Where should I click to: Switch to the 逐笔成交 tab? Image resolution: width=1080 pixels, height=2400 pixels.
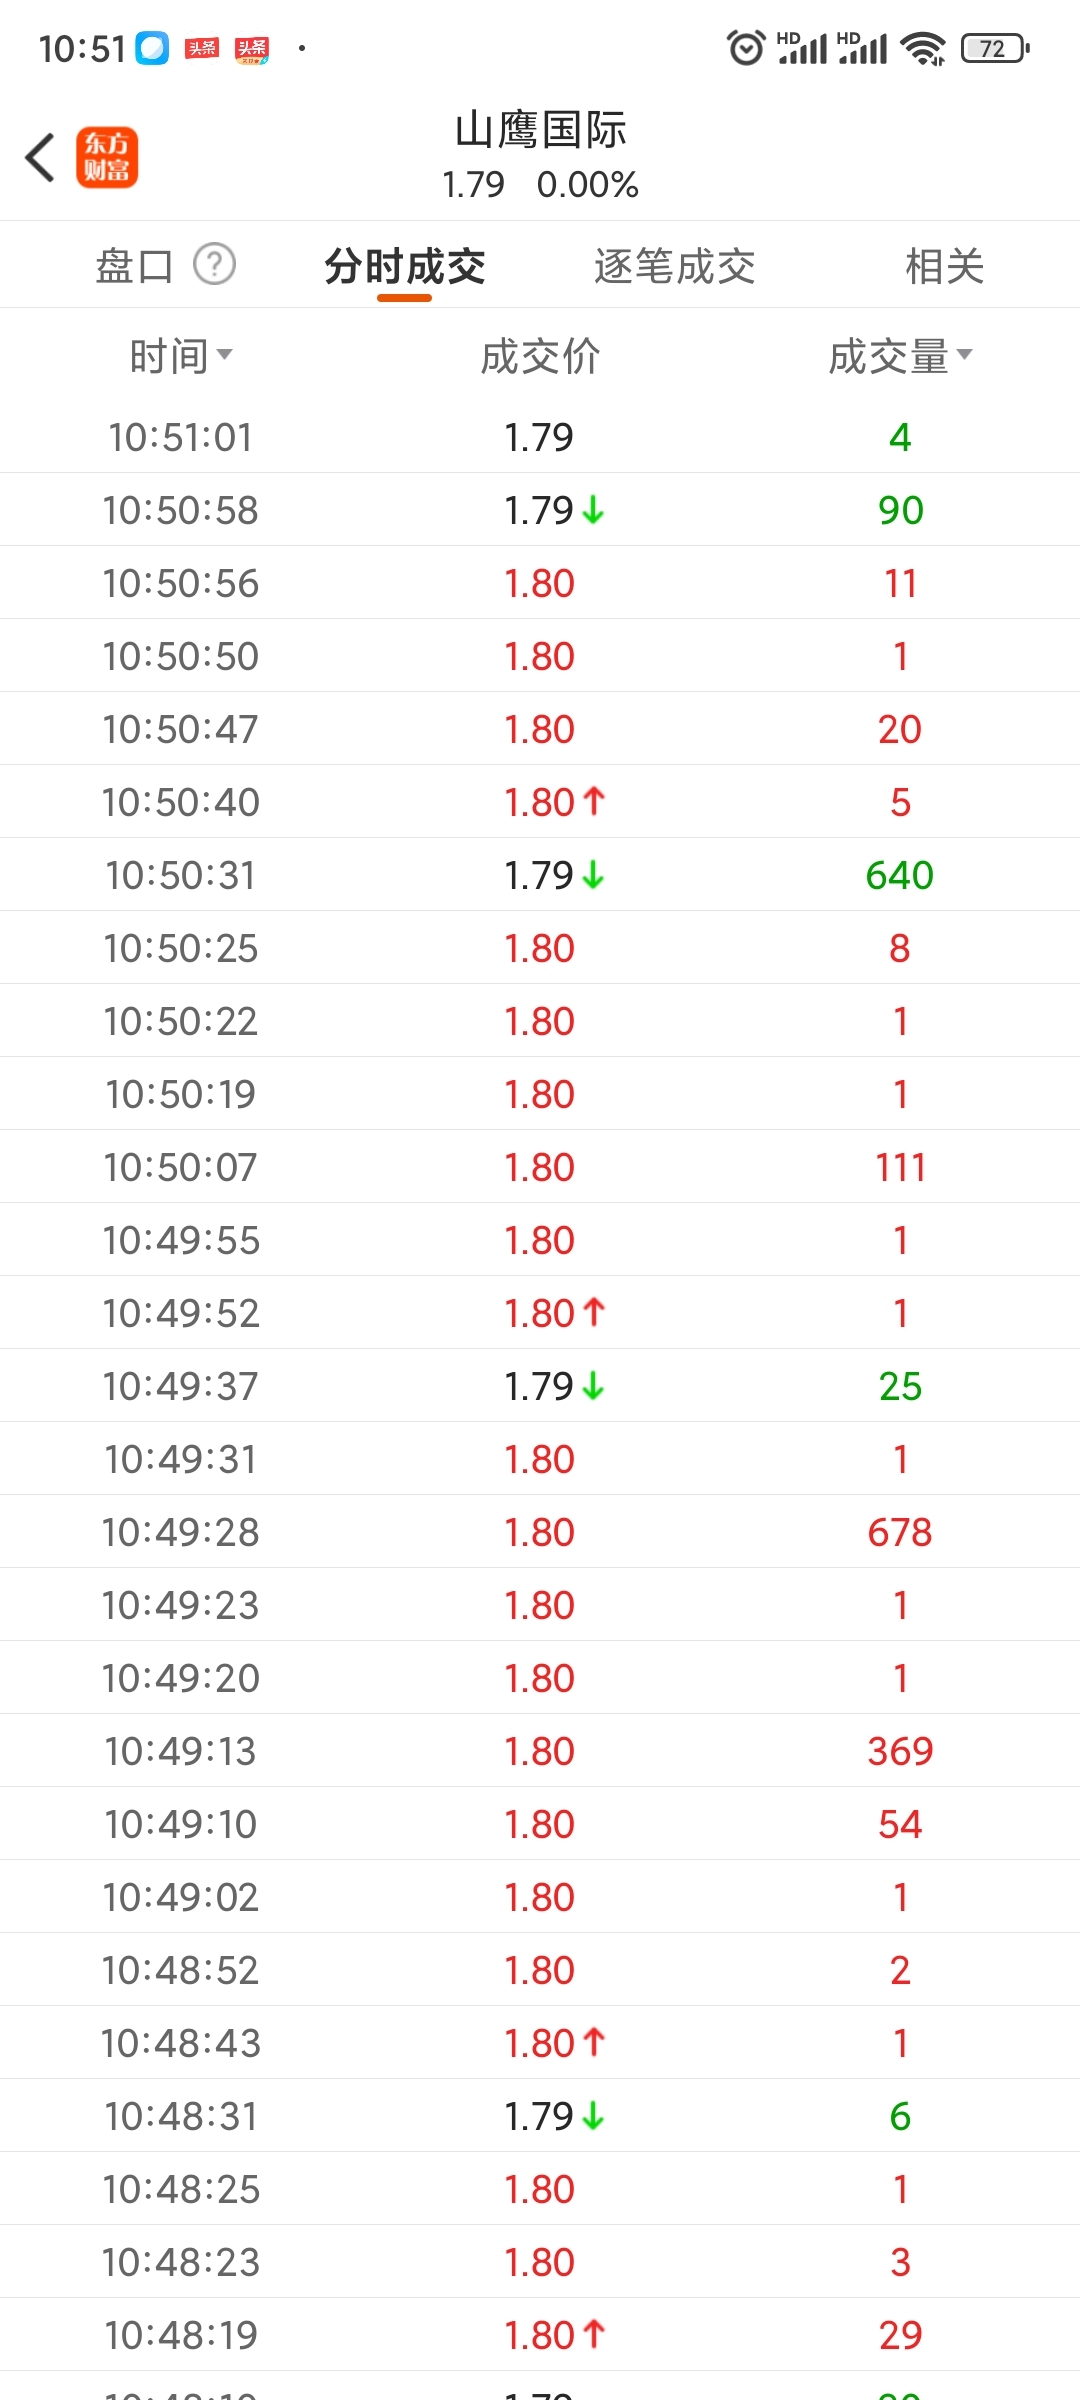(x=674, y=266)
